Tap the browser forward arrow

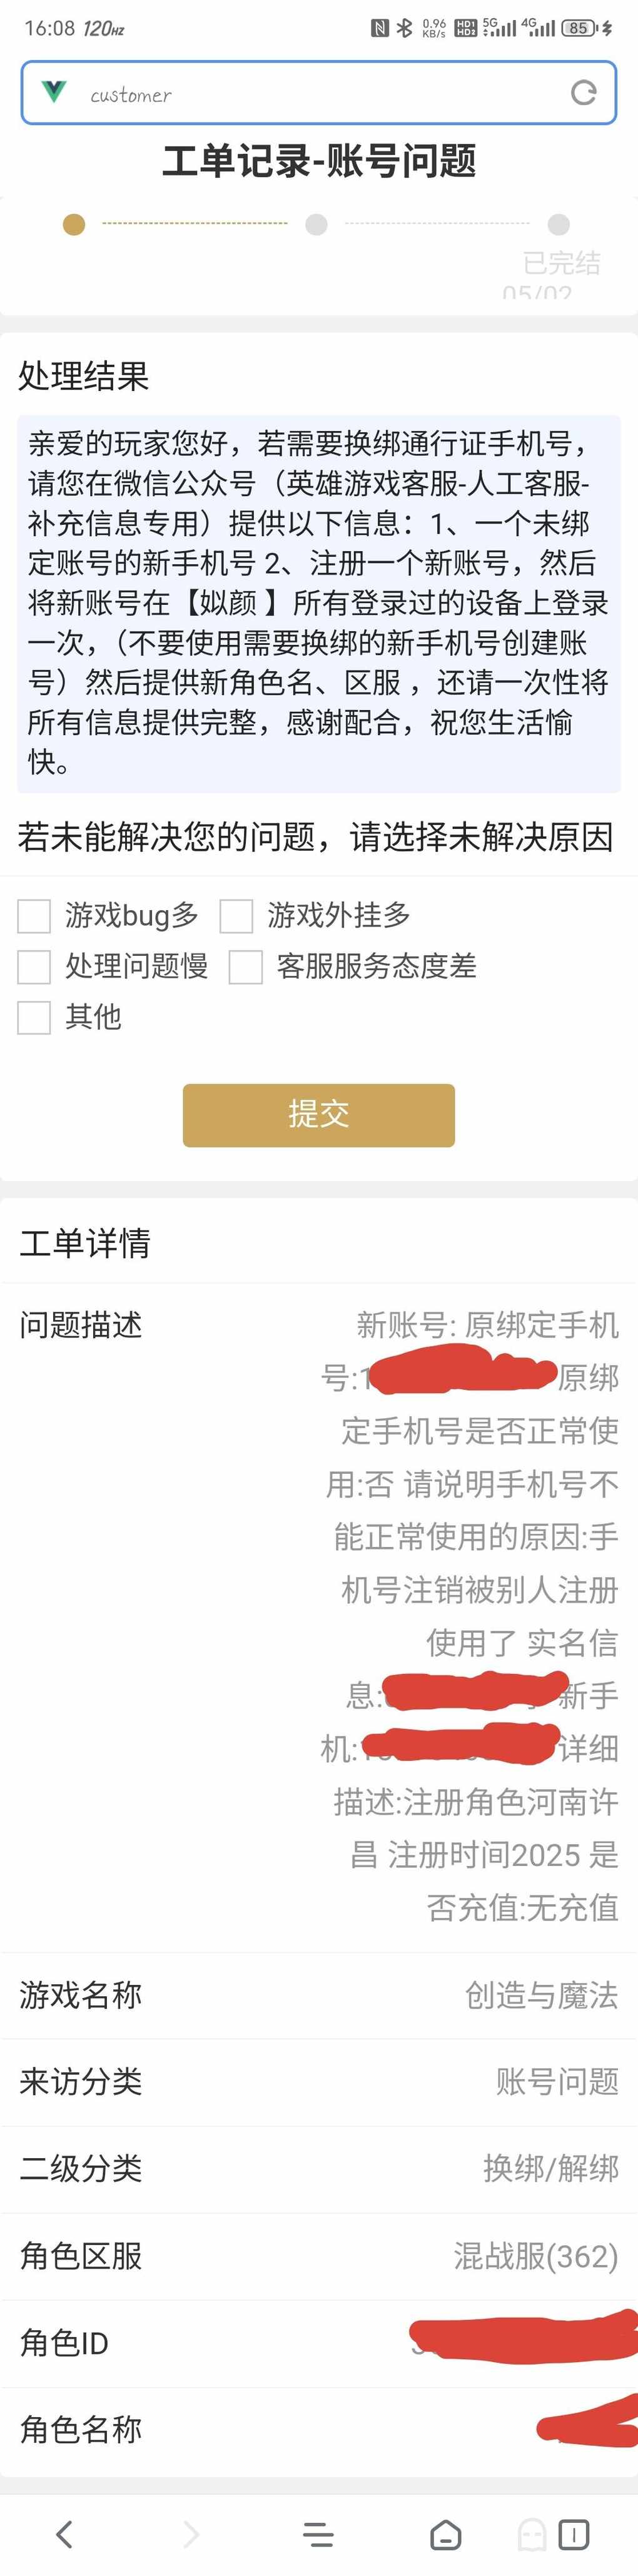[x=191, y=2533]
